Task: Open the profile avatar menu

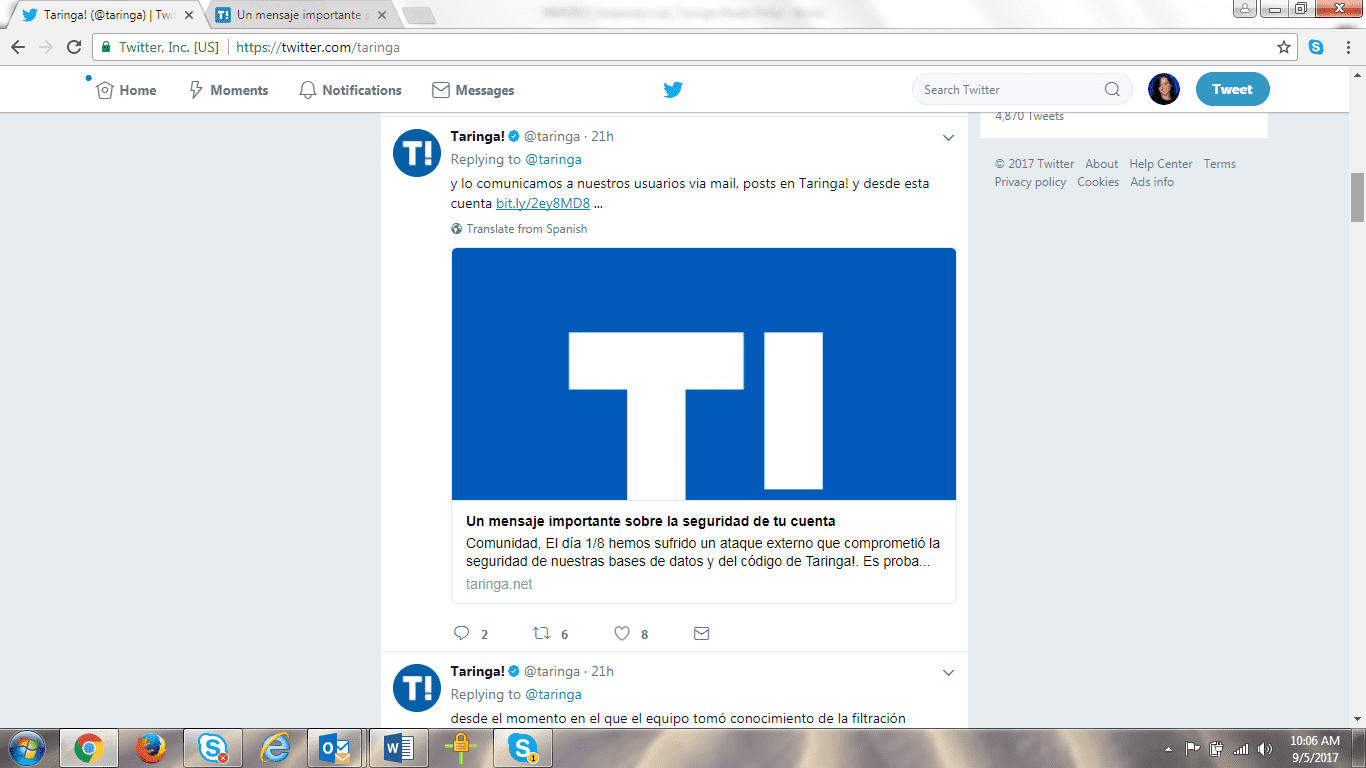Action: 1163,89
